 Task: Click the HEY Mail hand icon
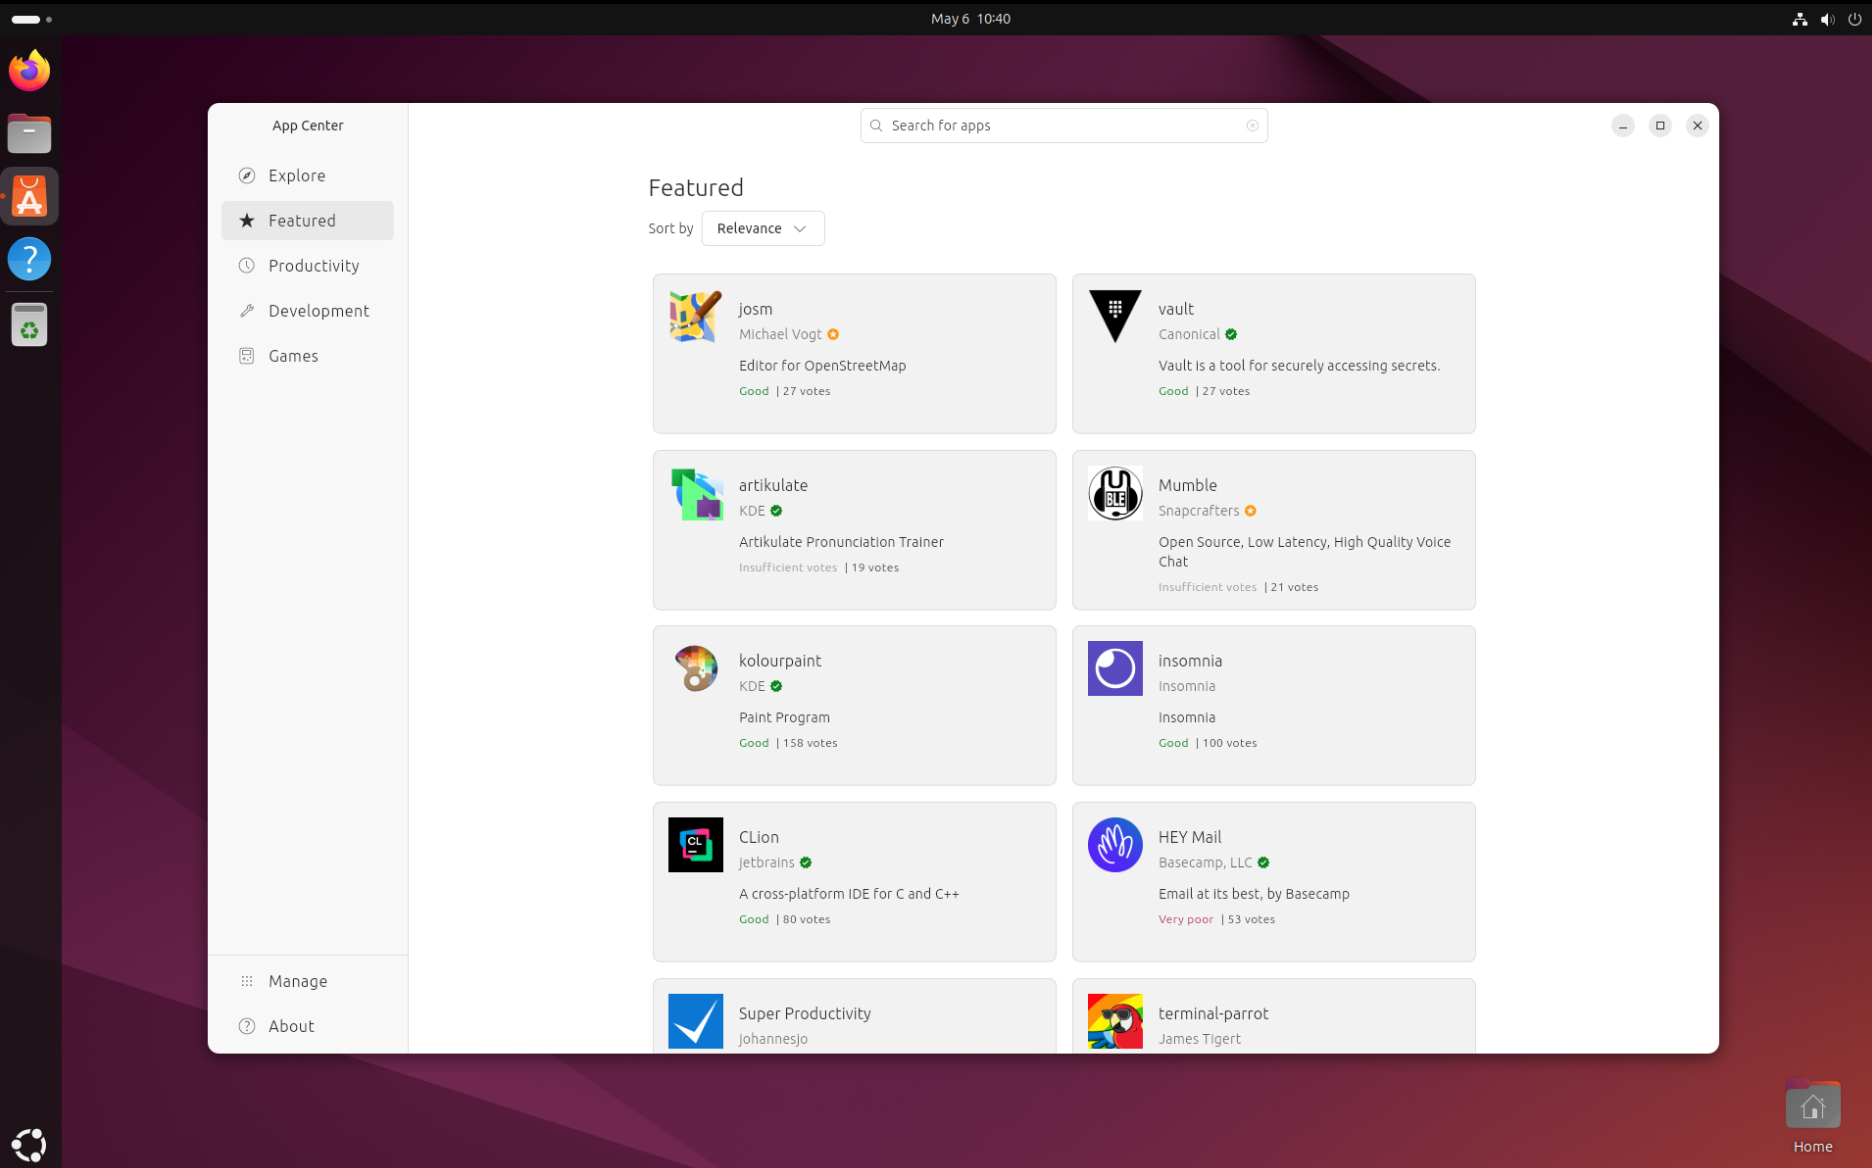click(x=1114, y=845)
